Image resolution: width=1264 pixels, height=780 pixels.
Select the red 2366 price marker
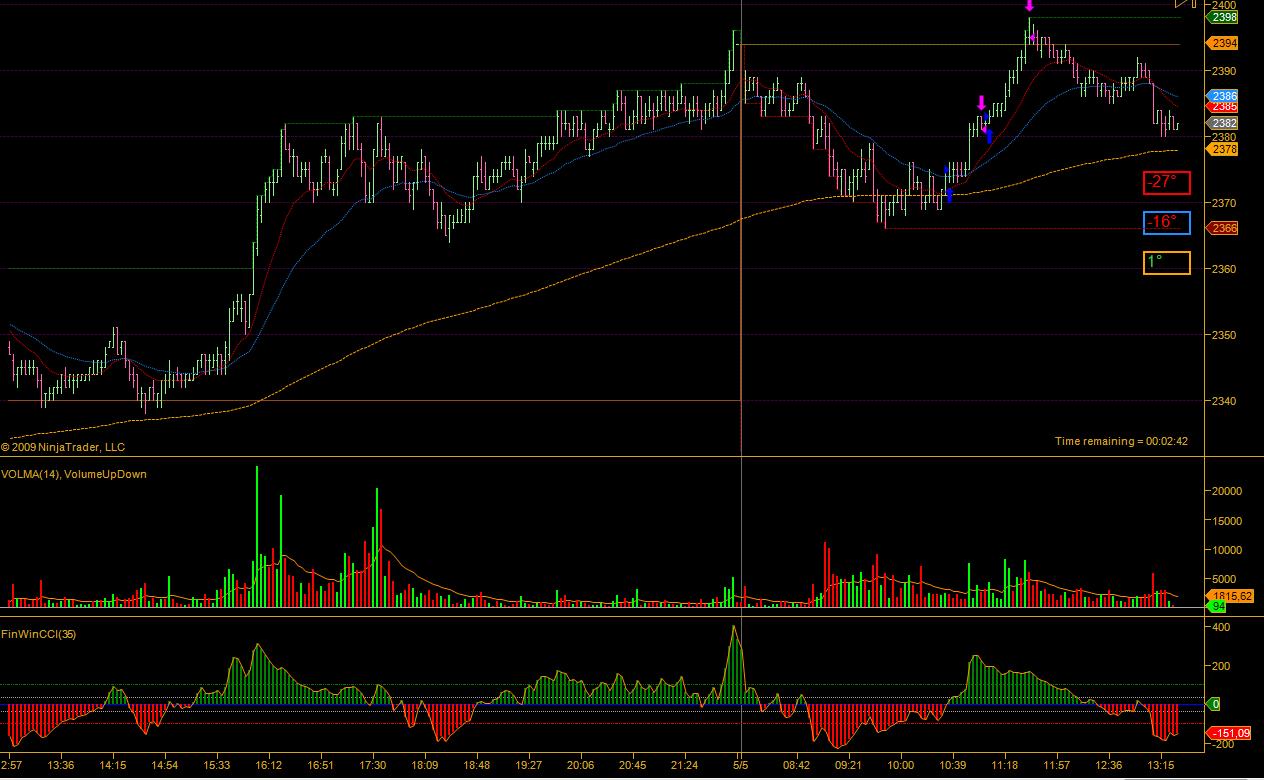pos(1224,228)
